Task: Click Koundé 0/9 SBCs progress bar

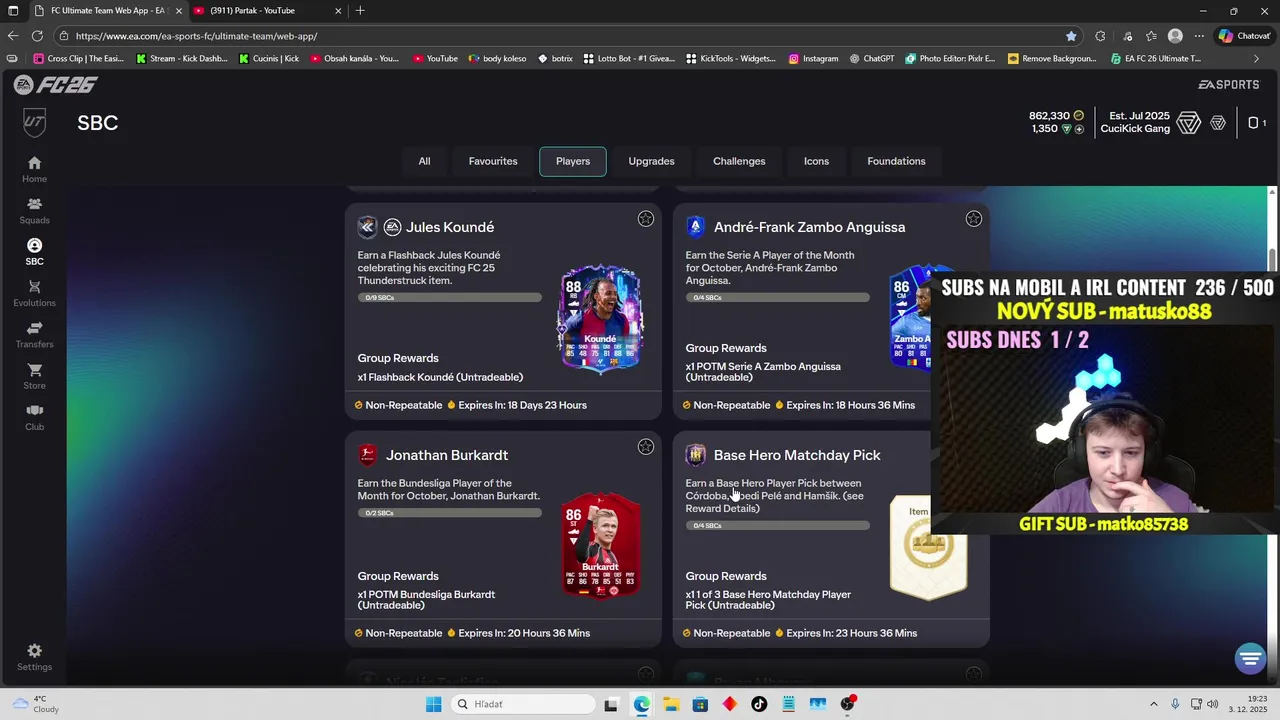Action: 450,298
